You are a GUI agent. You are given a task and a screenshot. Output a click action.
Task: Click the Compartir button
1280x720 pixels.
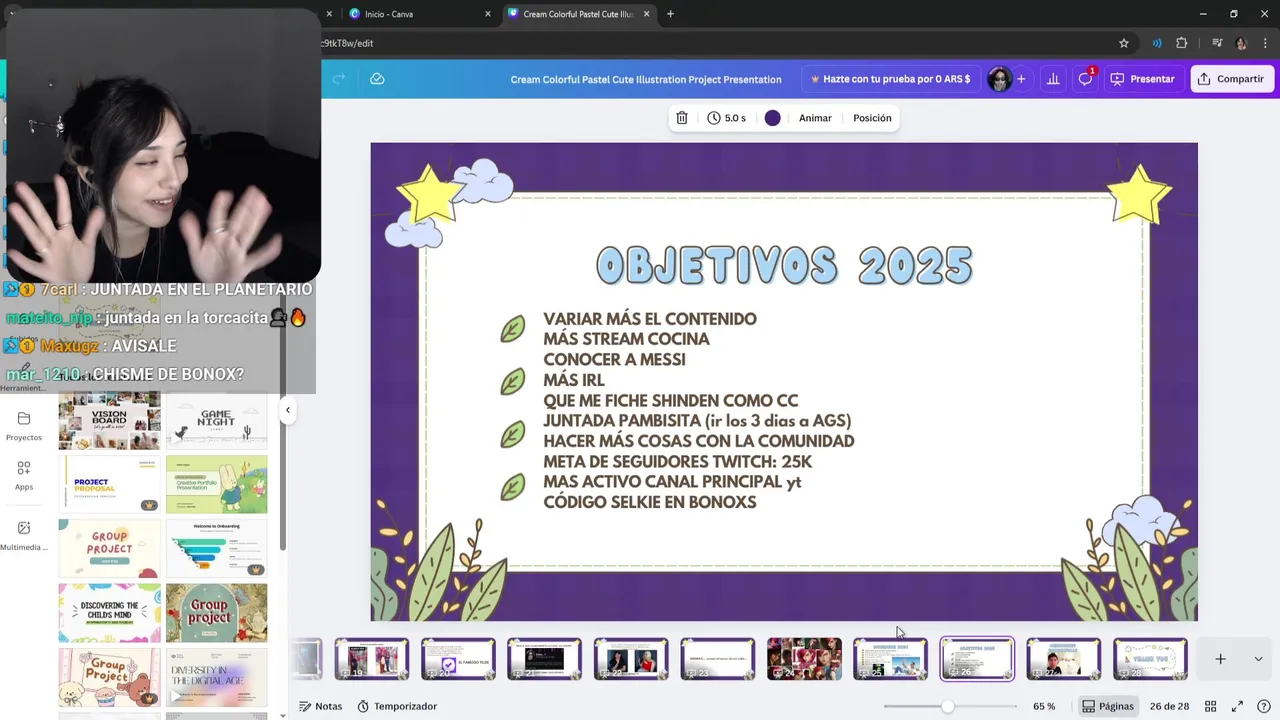1231,79
